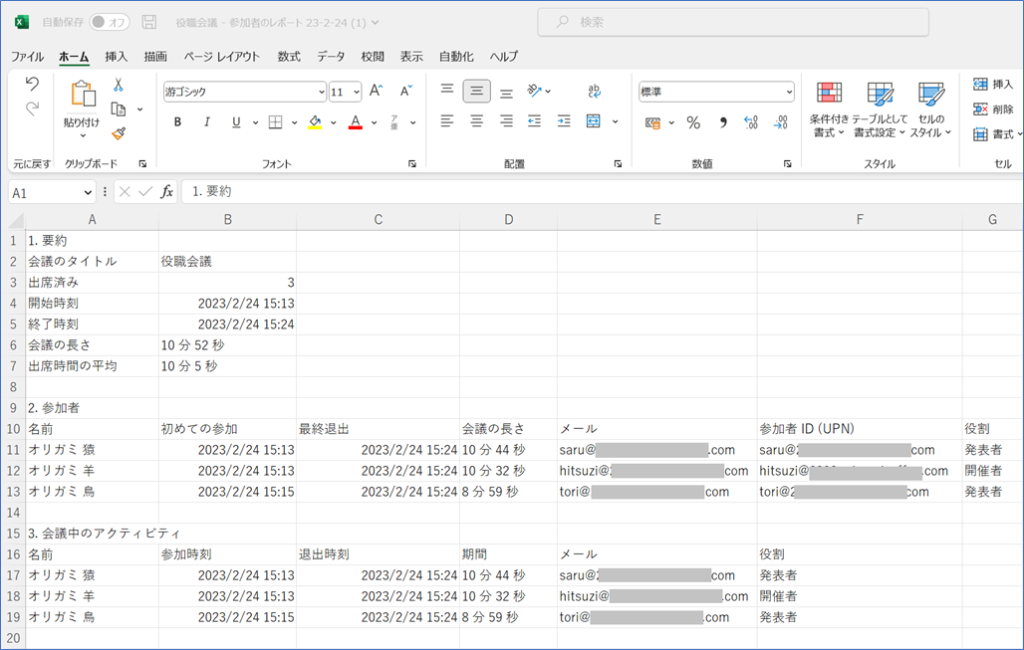The width and height of the screenshot is (1024, 650).
Task: Click the Undo arrow icon
Action: pos(32,84)
